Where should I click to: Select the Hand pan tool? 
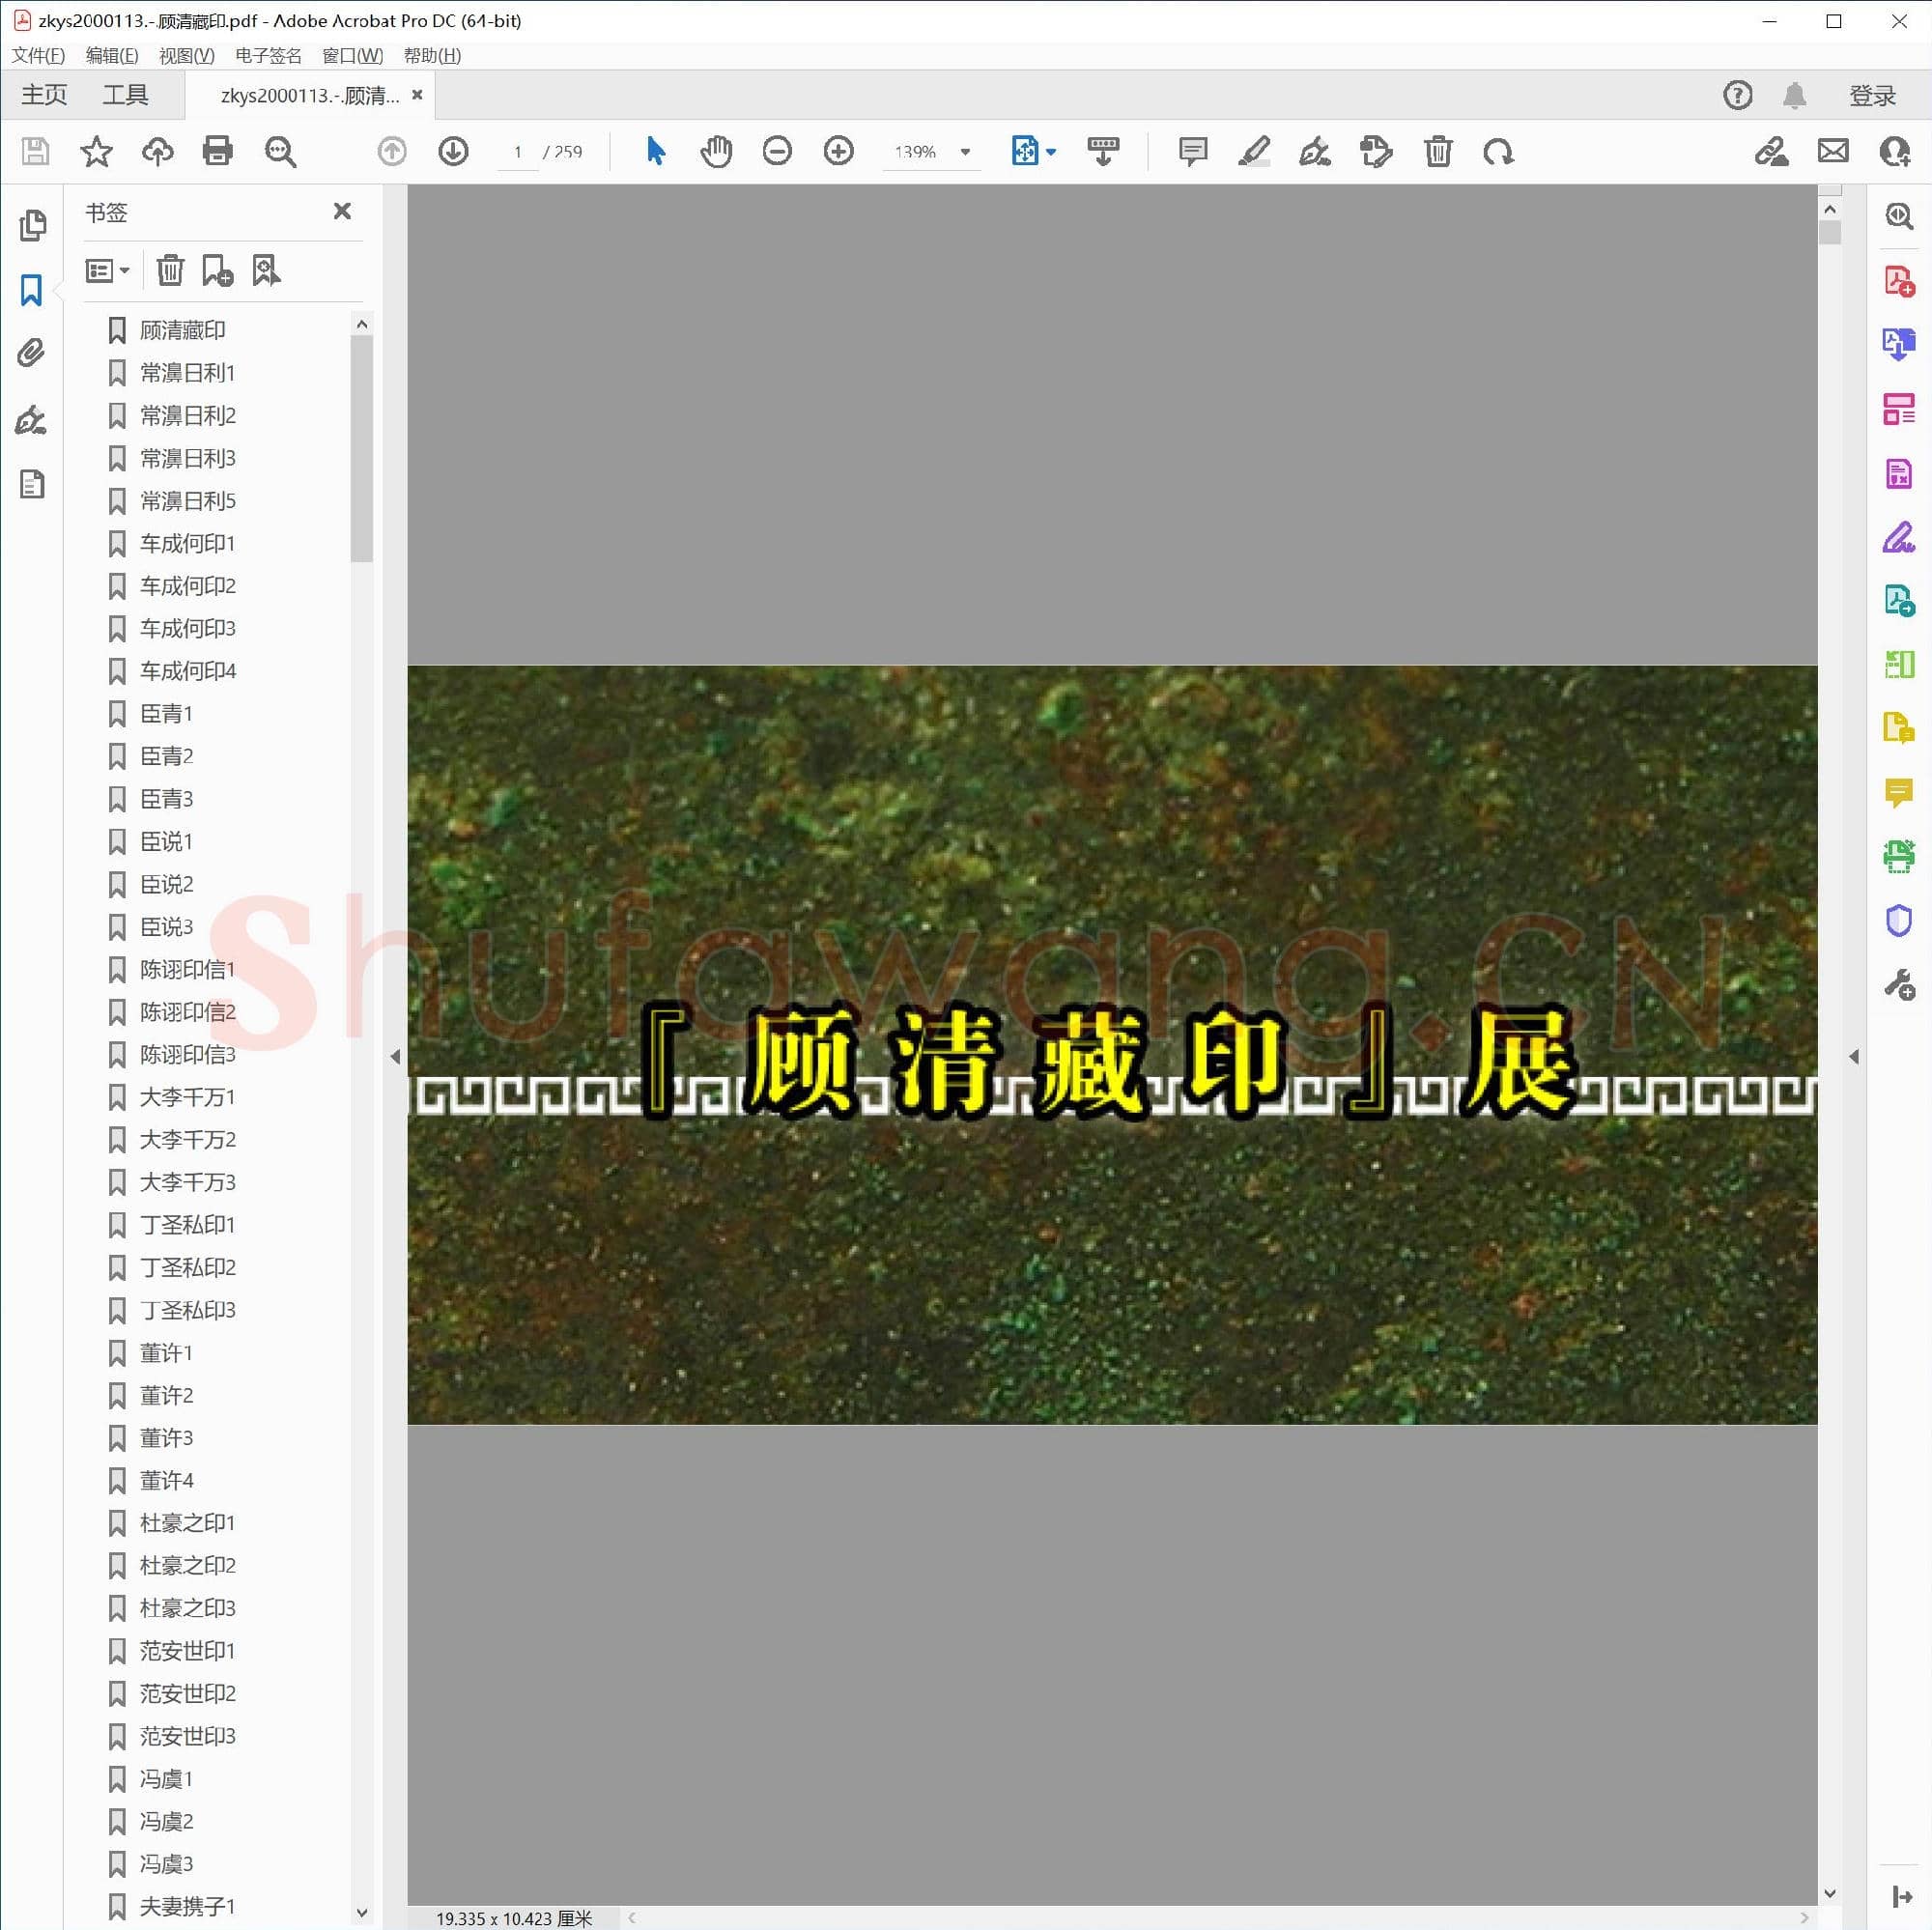click(716, 152)
